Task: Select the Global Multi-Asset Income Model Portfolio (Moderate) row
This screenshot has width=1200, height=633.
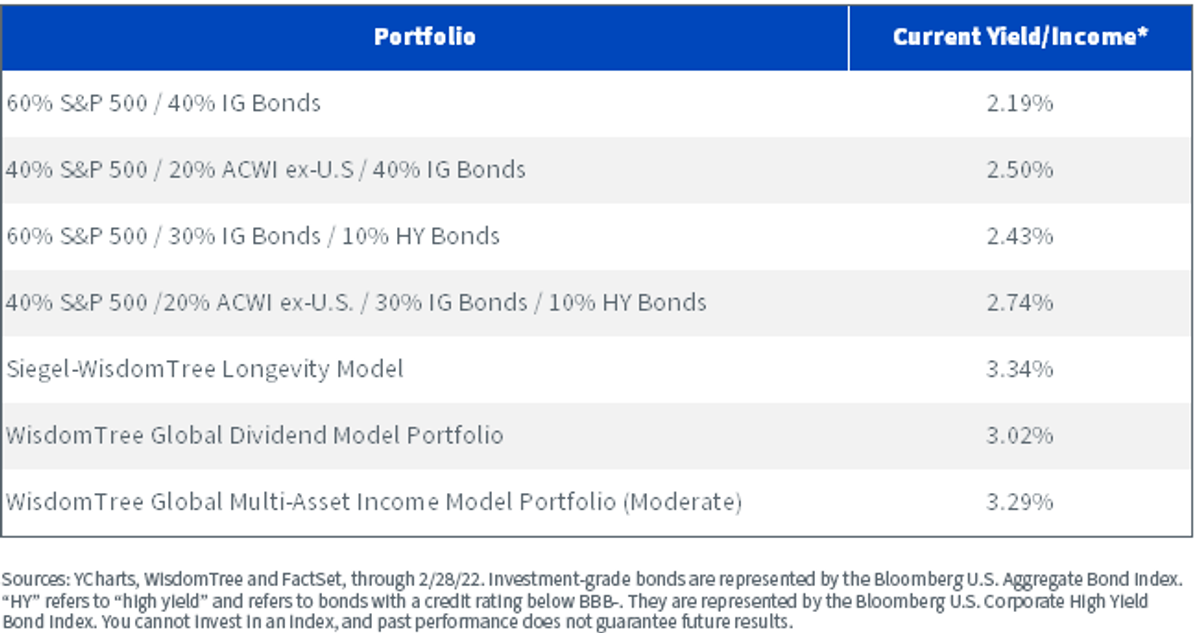Action: 597,502
